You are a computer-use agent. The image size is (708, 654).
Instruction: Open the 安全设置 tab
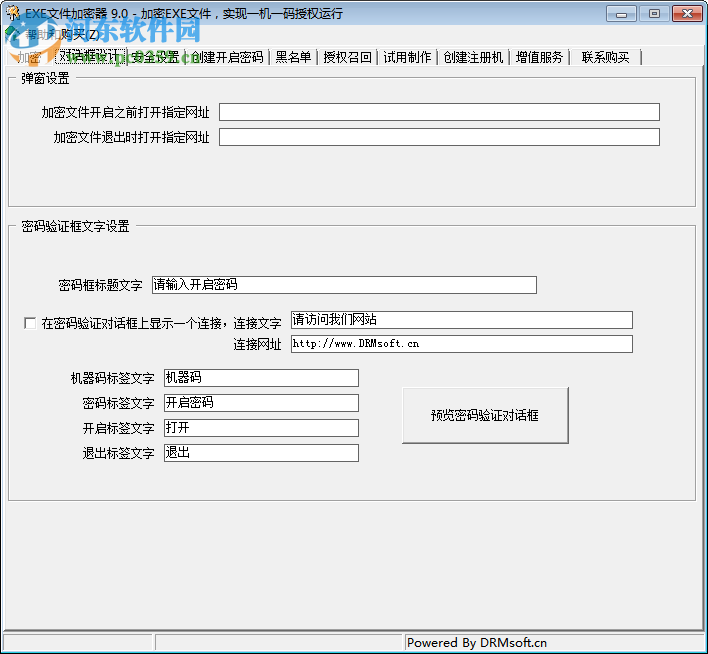click(x=156, y=57)
